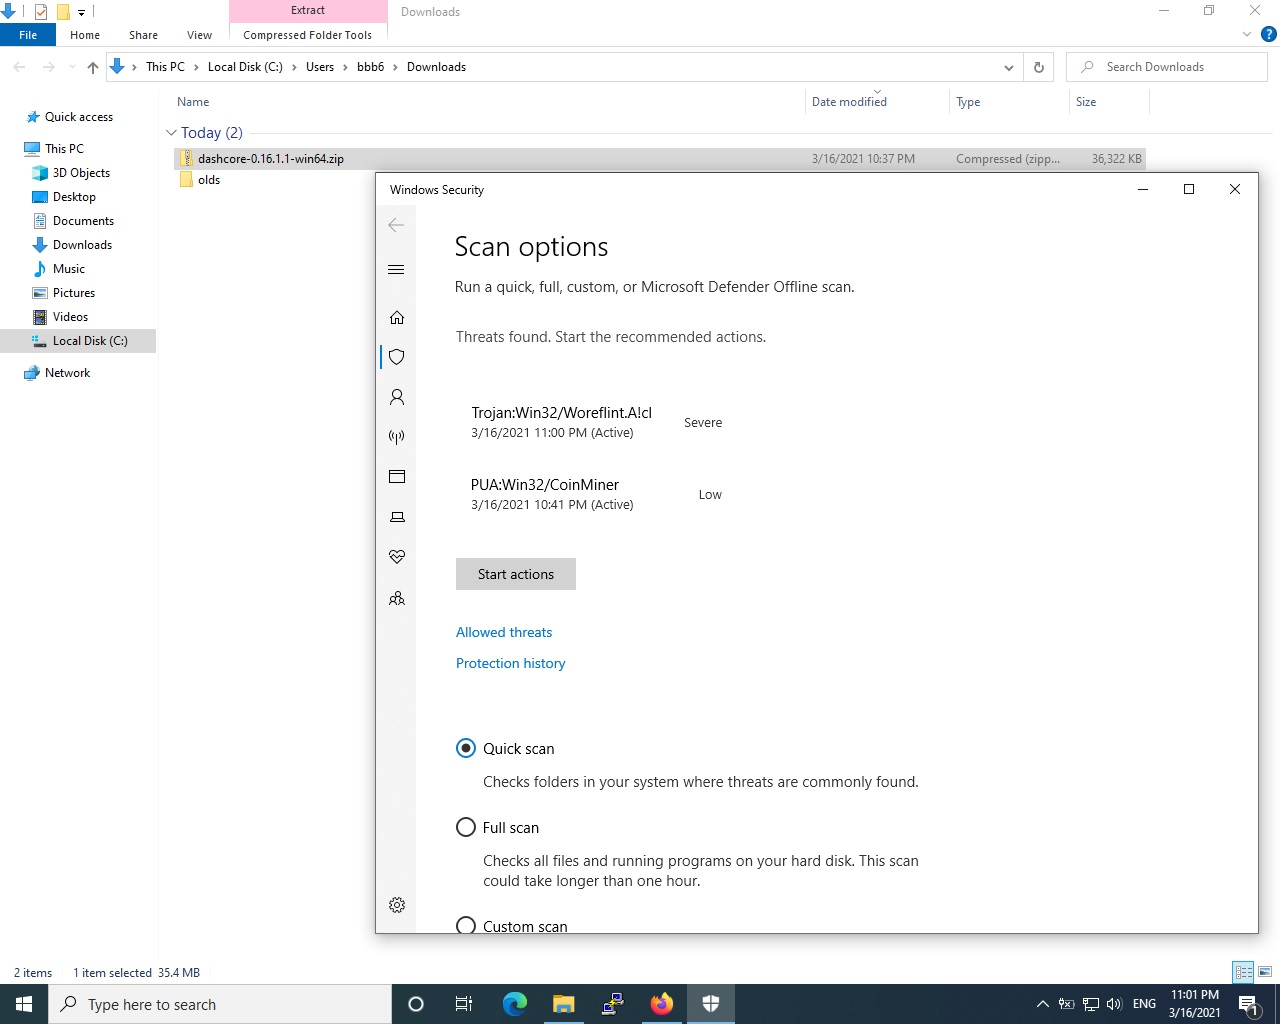Open Windows Security settings gear icon
Screen dimensions: 1280x1024
pyautogui.click(x=397, y=905)
